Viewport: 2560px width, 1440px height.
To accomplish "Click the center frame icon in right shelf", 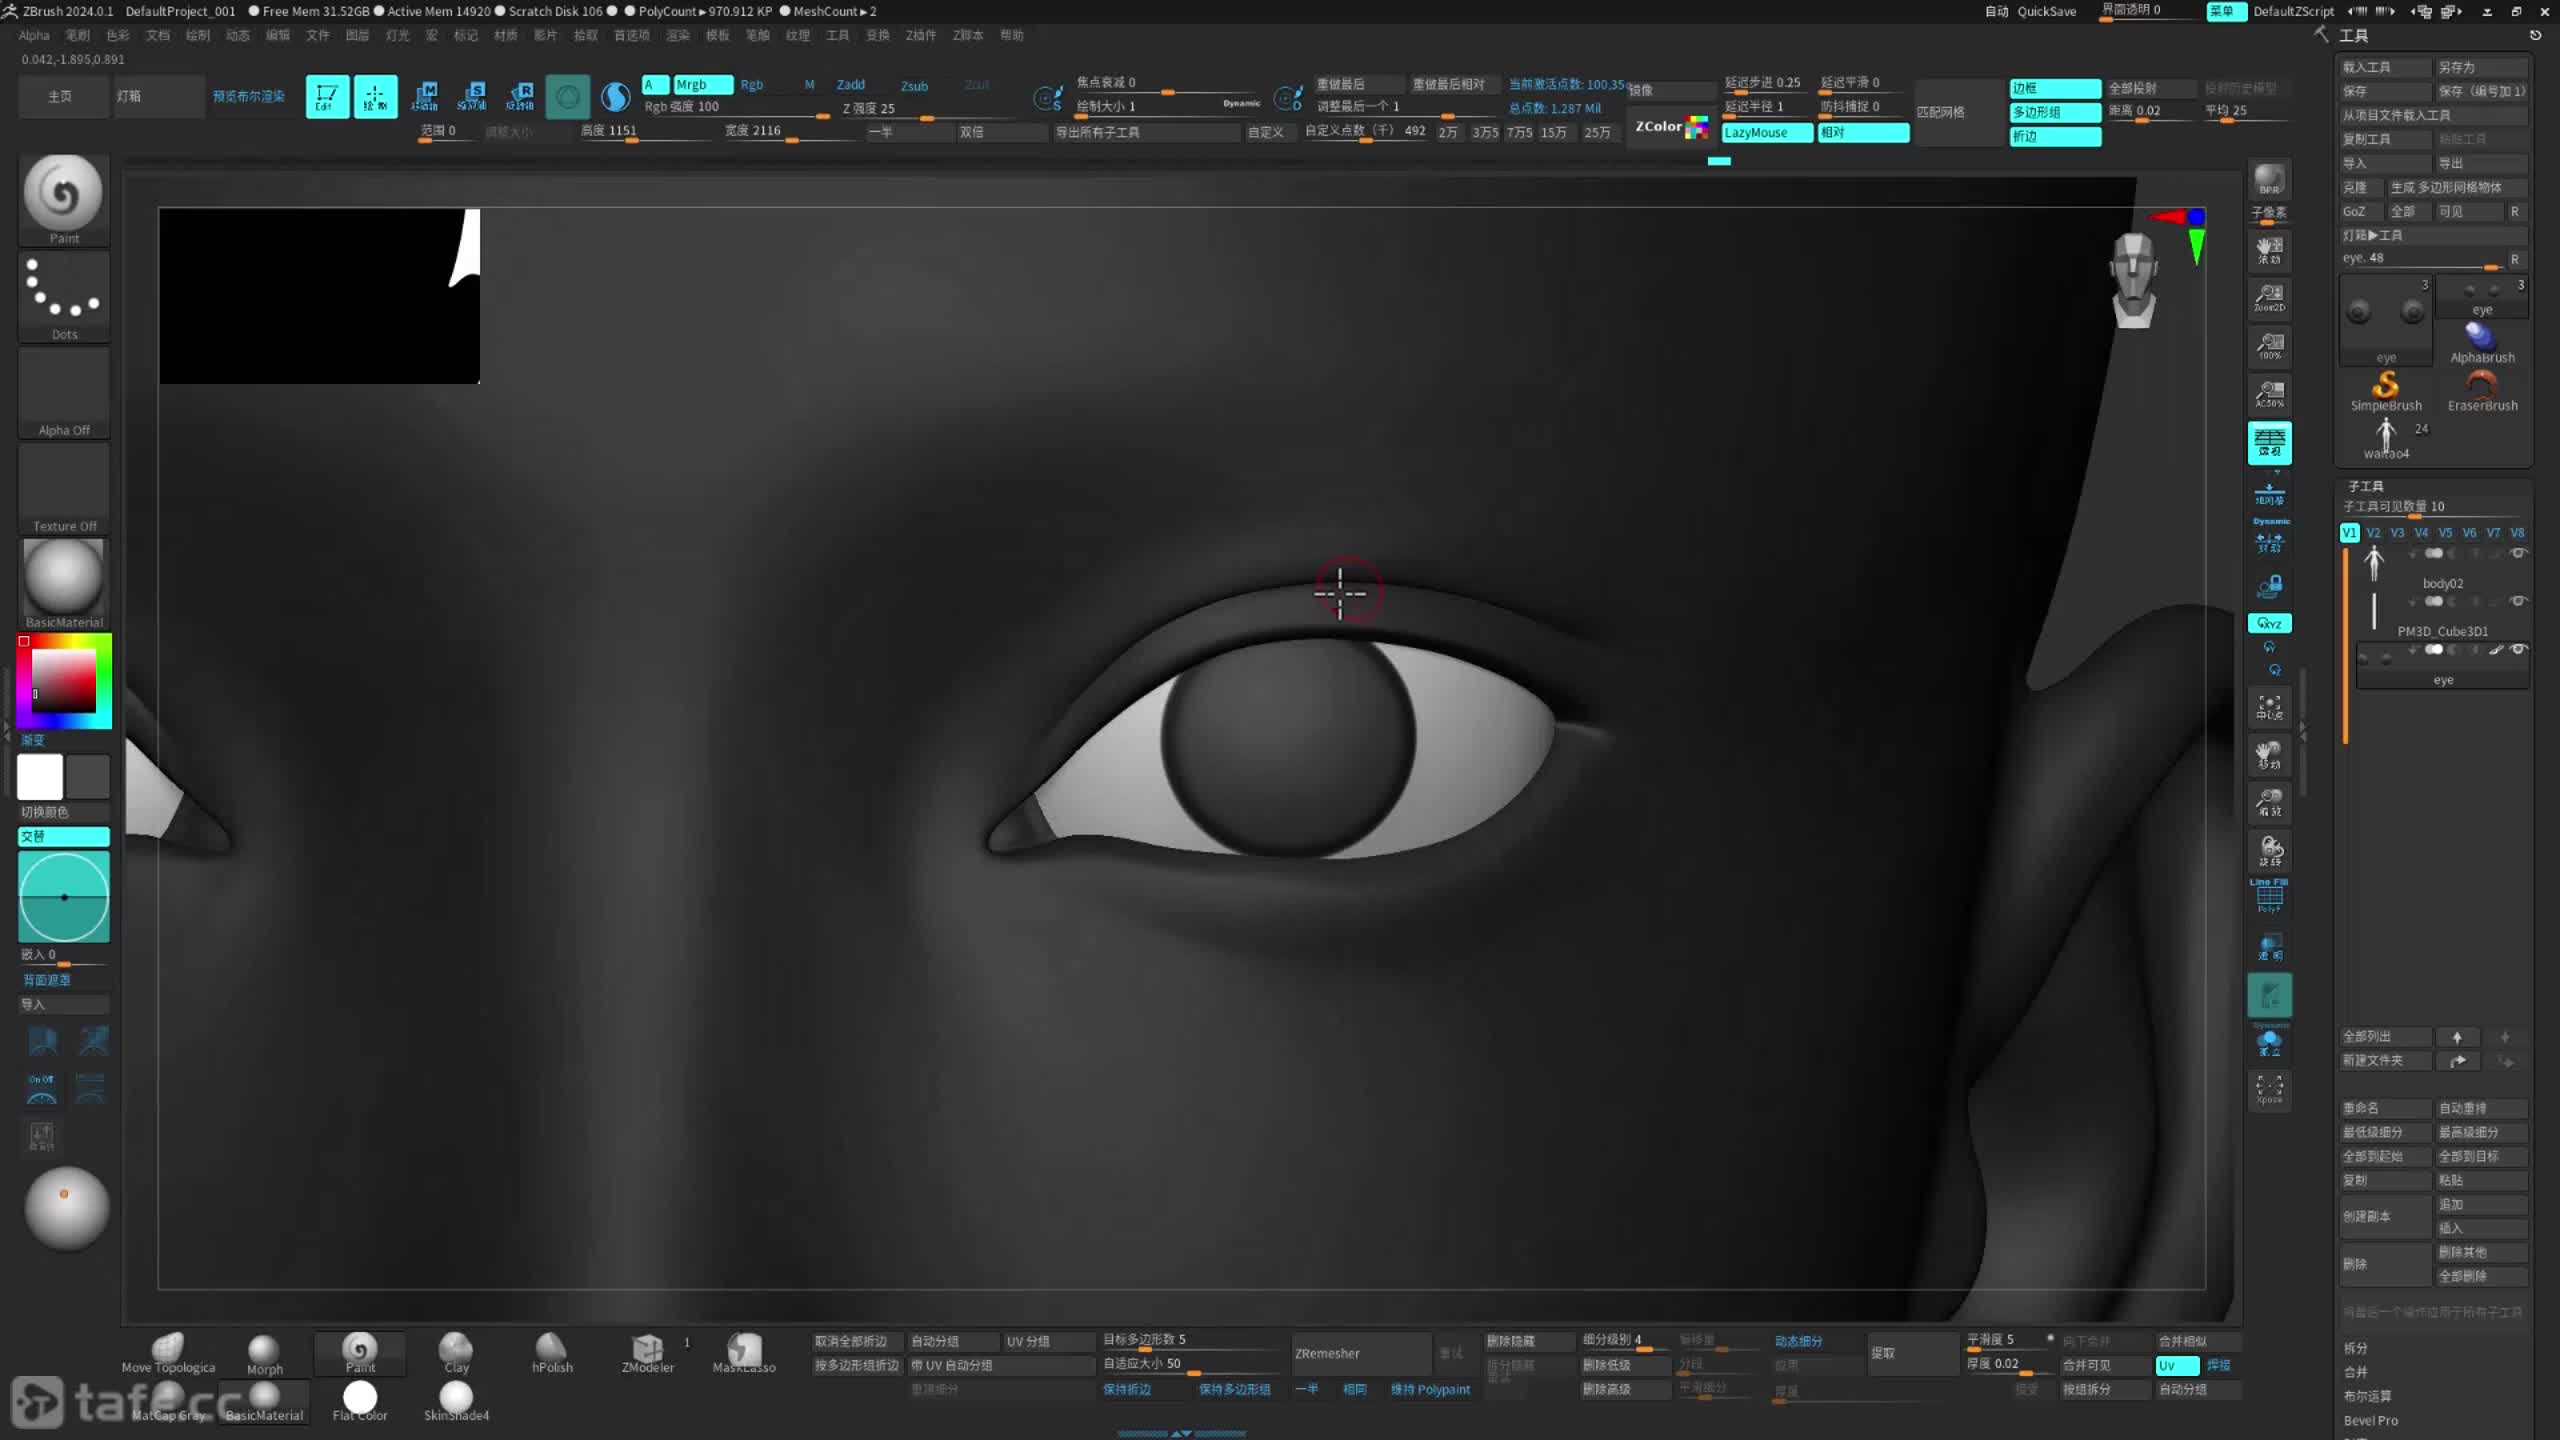I will tap(2269, 707).
